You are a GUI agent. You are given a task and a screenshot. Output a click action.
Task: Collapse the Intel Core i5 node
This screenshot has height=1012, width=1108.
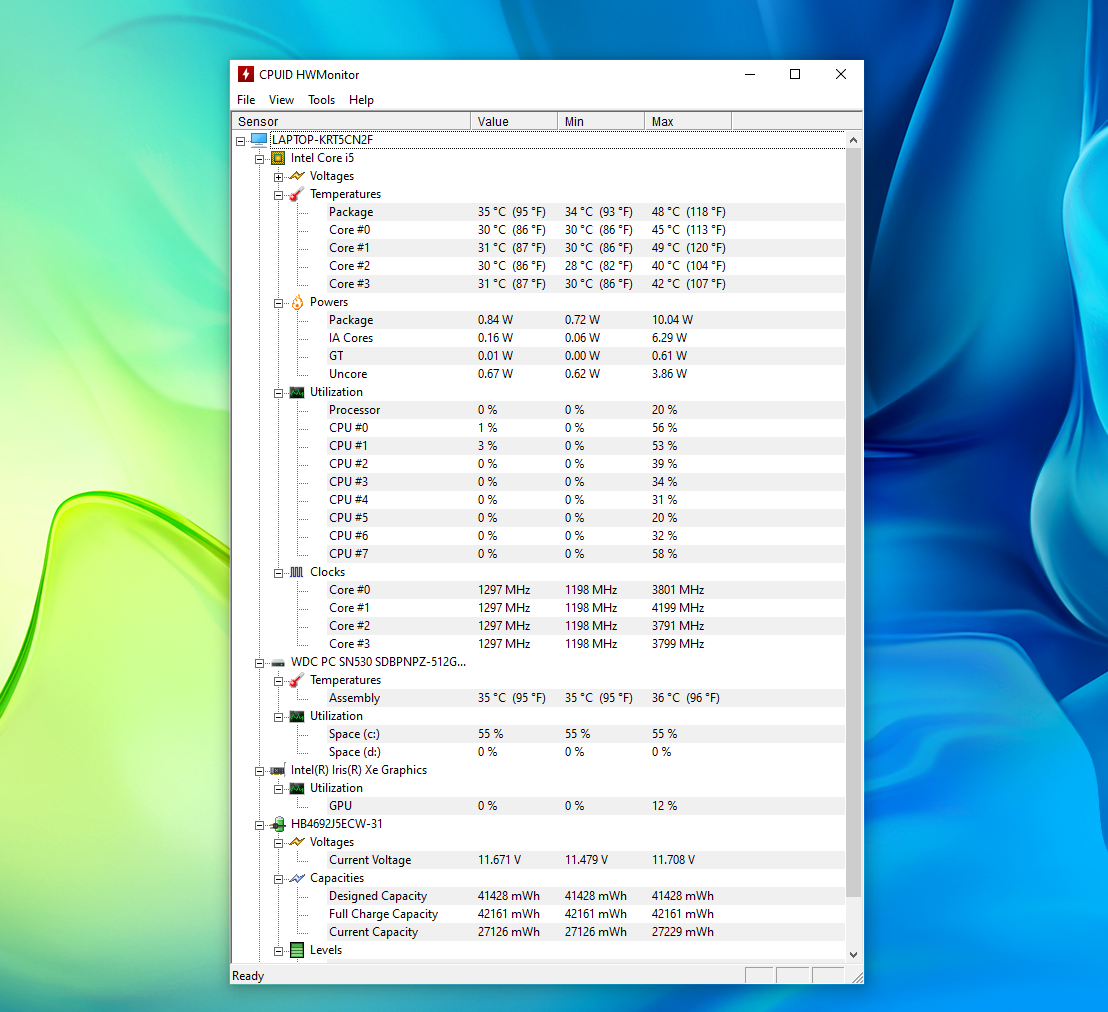pyautogui.click(x=259, y=159)
